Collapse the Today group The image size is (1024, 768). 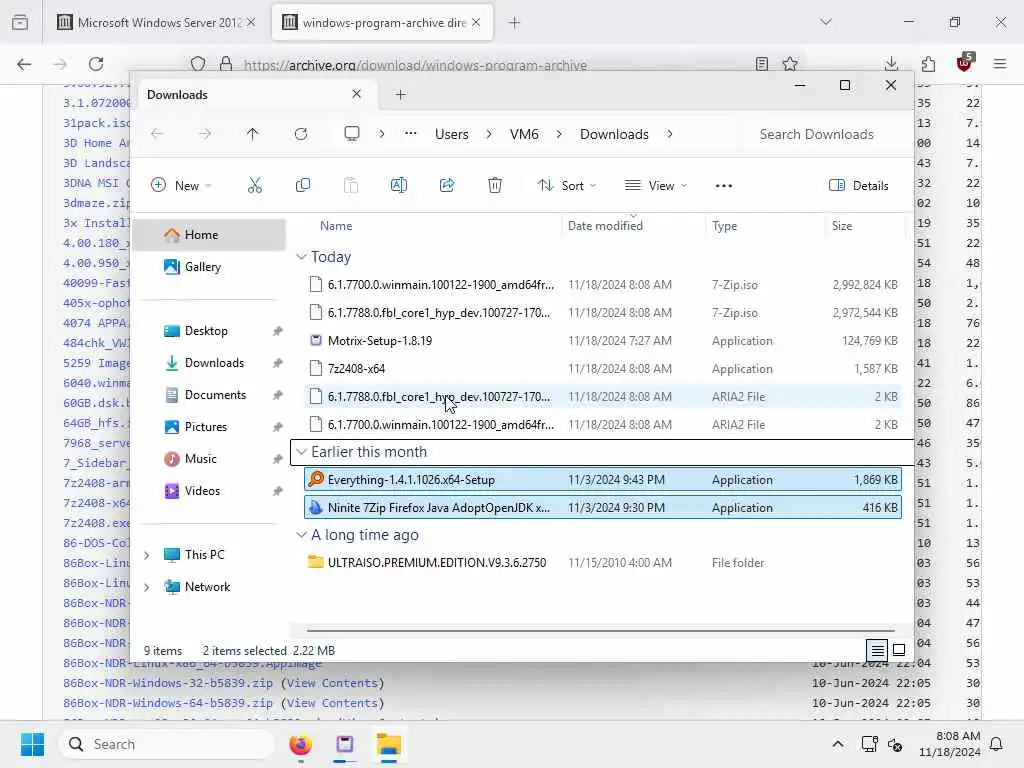click(x=301, y=257)
